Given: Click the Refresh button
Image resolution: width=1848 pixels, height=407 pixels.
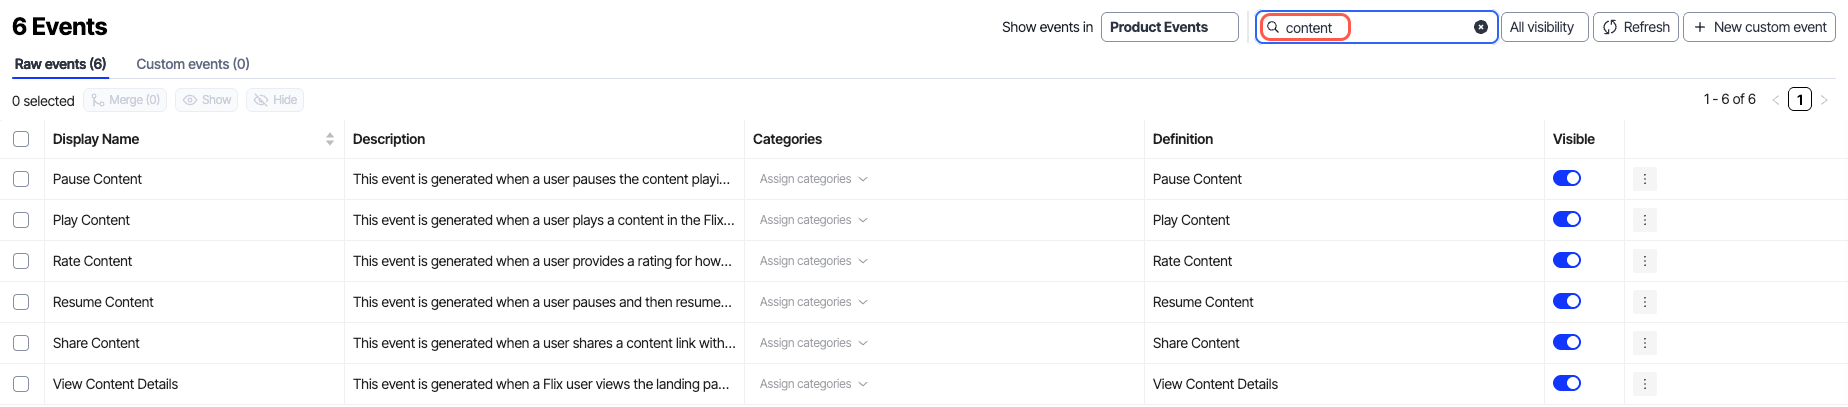Looking at the screenshot, I should [1636, 27].
